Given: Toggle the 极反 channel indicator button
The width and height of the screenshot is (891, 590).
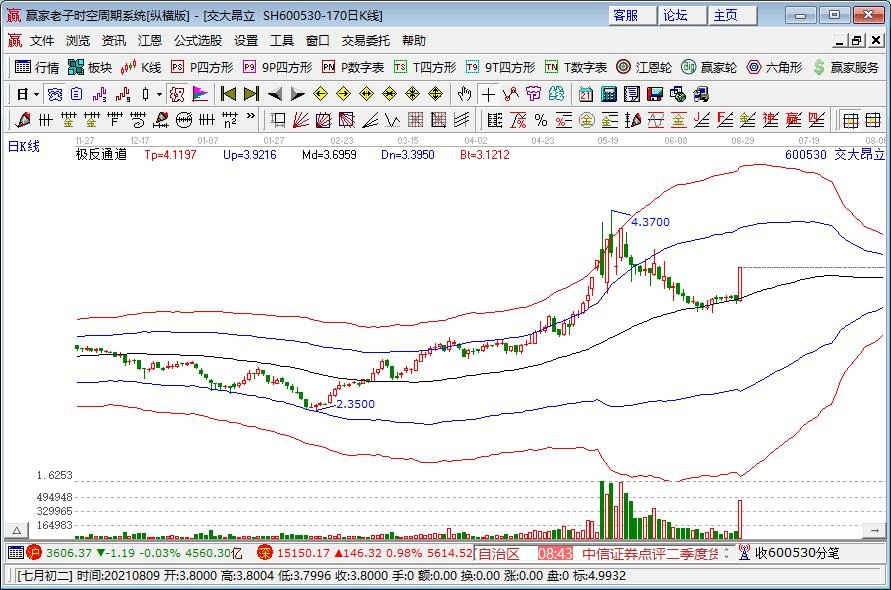Looking at the screenshot, I should [x=176, y=94].
